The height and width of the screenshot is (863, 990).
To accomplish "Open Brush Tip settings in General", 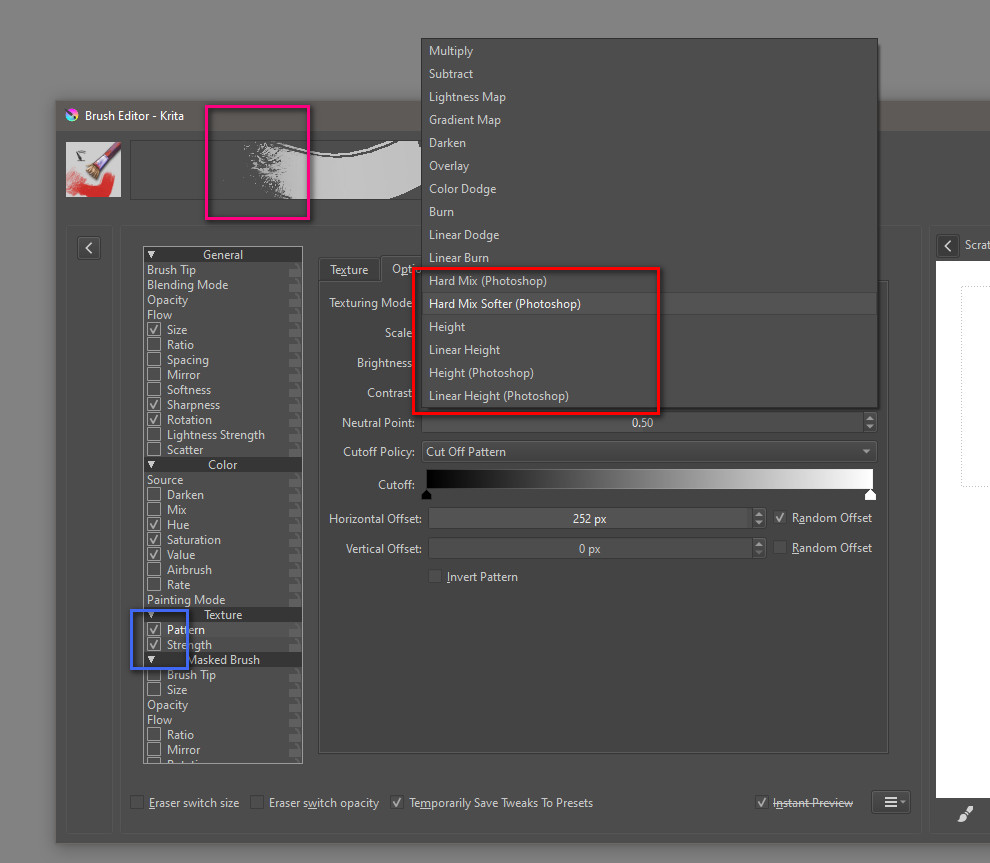I will (x=171, y=270).
